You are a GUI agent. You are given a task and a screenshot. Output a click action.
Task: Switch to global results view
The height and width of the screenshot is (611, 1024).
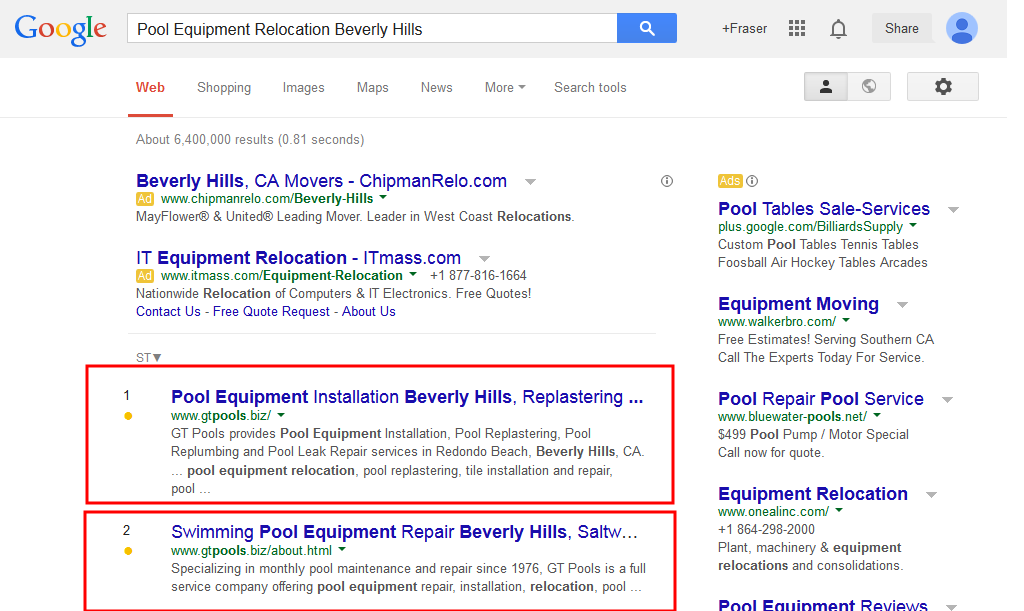click(x=869, y=86)
